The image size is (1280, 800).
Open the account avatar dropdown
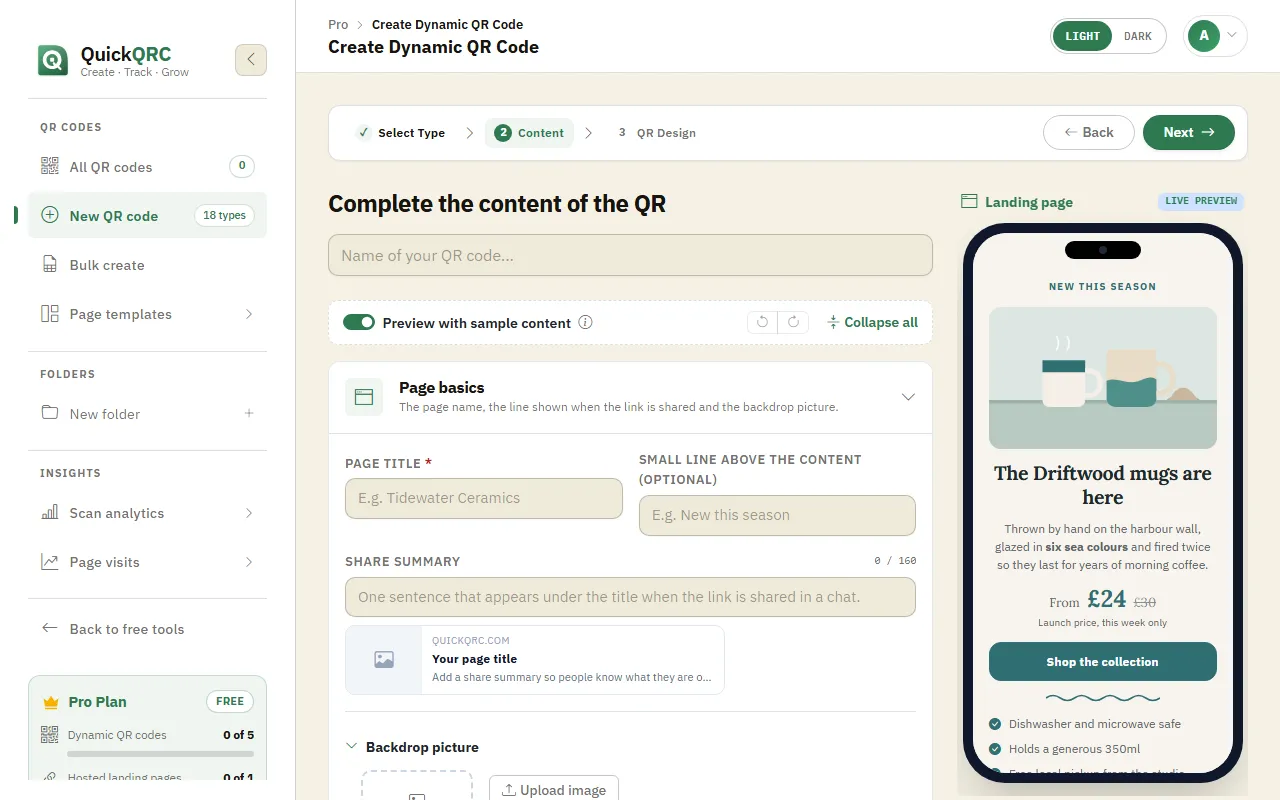tap(1215, 36)
